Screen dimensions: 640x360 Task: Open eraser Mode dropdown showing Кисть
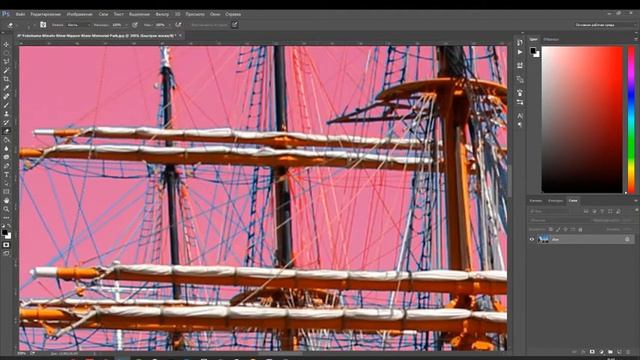tap(78, 25)
